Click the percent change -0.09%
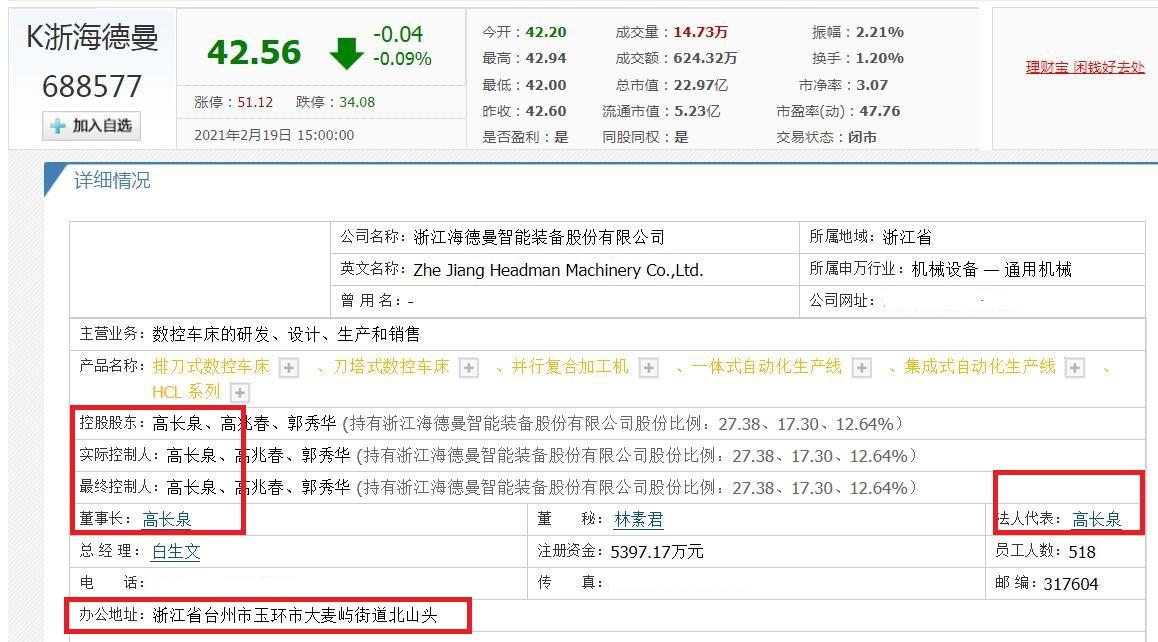1158x642 pixels. coord(402,59)
